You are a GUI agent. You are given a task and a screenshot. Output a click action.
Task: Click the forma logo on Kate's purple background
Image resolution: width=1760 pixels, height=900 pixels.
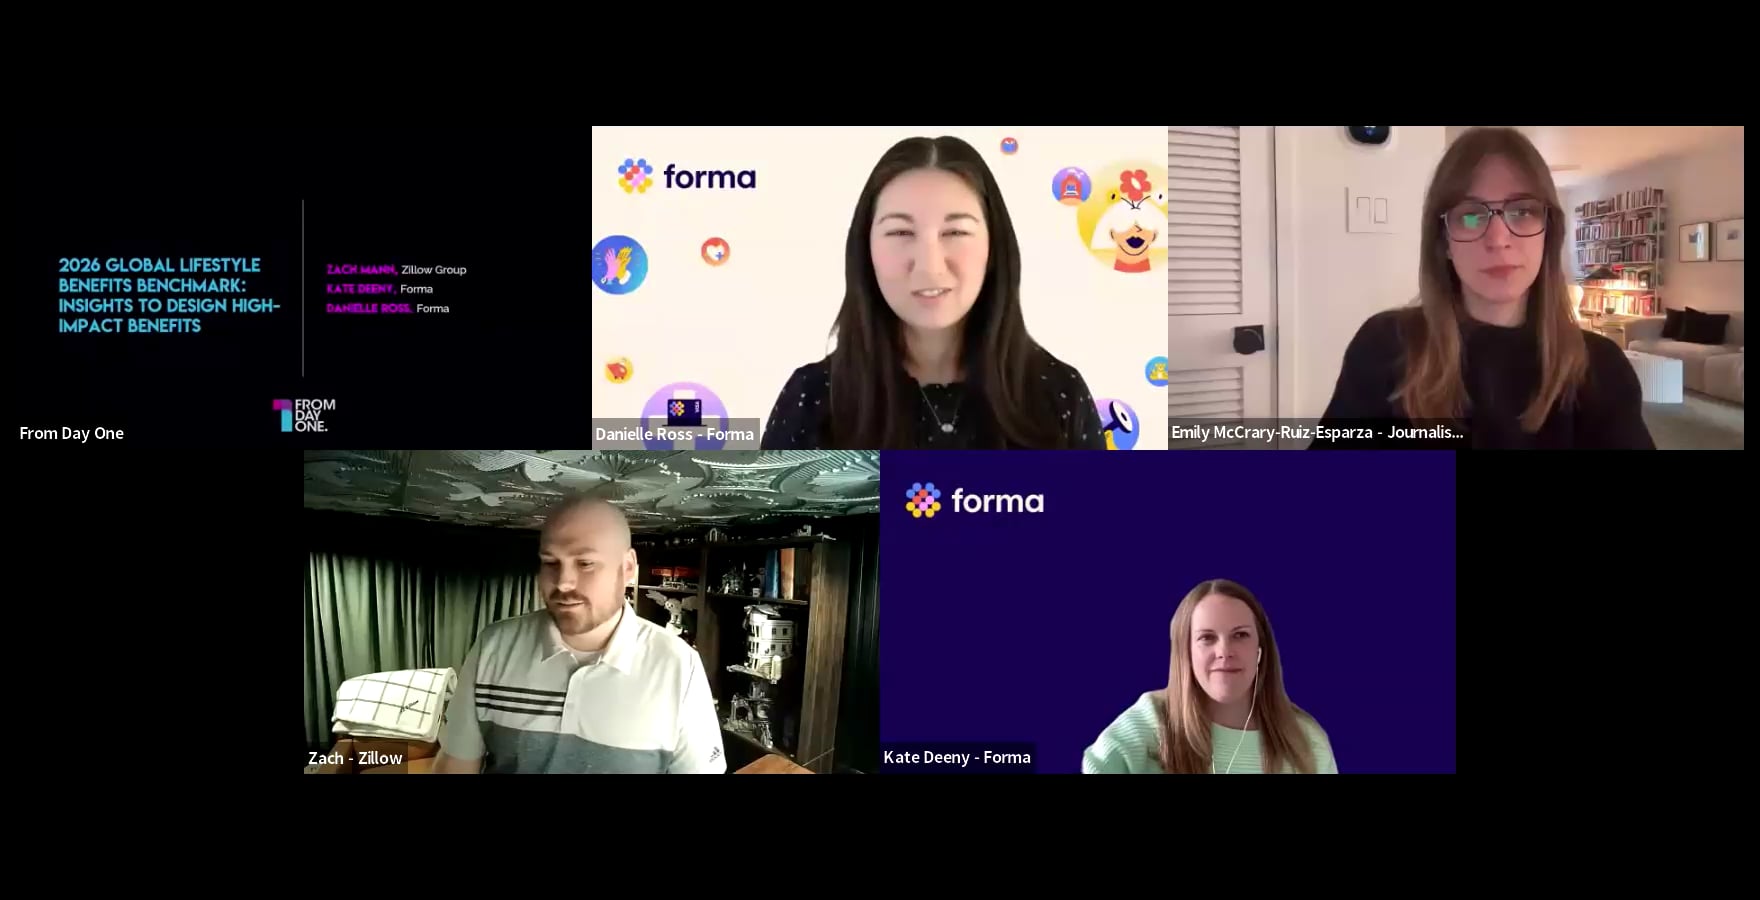click(975, 500)
